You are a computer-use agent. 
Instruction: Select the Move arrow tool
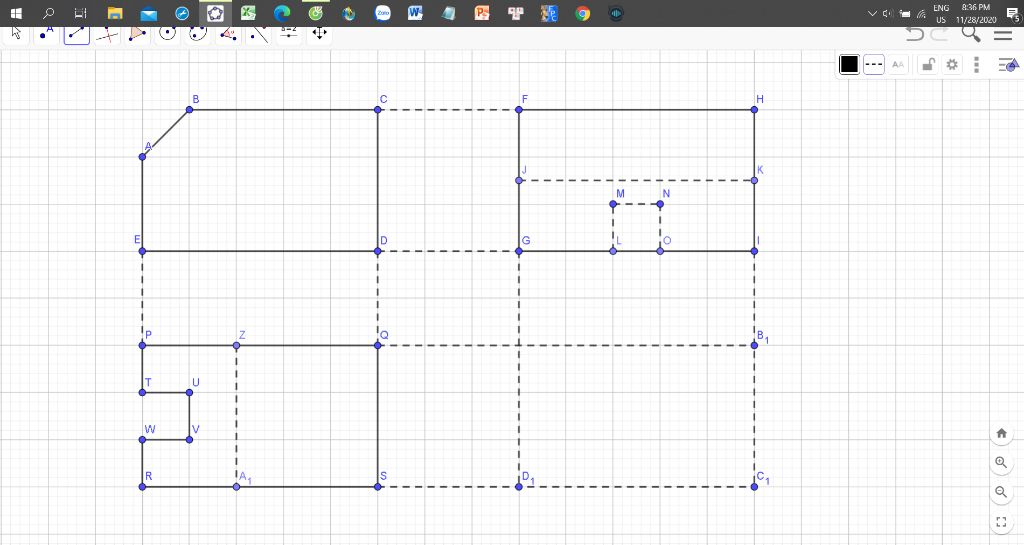(x=16, y=34)
